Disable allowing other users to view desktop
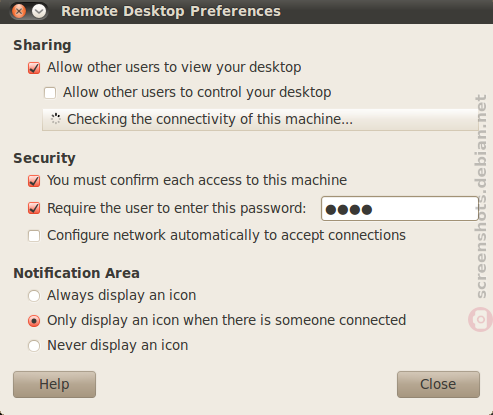Viewport: 493px width, 415px height. [x=34, y=68]
